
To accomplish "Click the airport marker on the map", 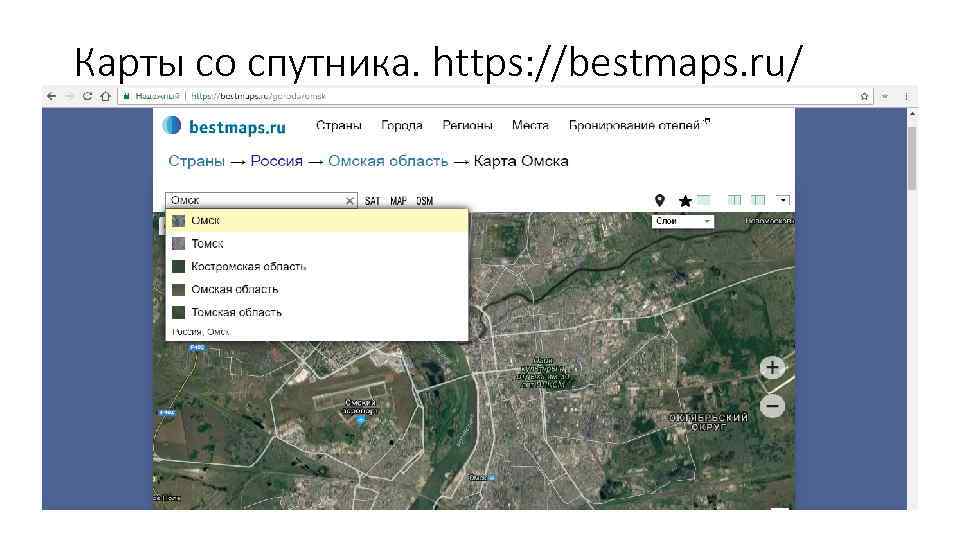I will (x=361, y=420).
